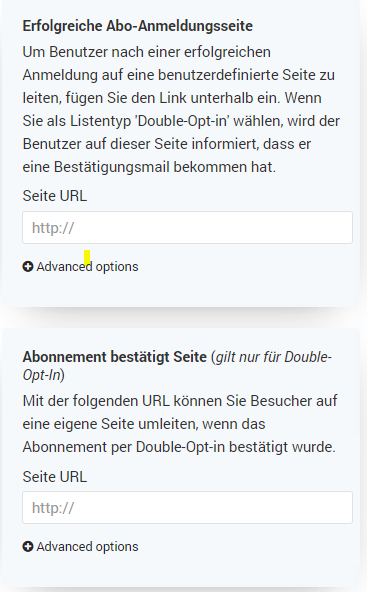The height and width of the screenshot is (592, 367).
Task: Focus the Seite URL field for successful signup page
Action: (187, 227)
